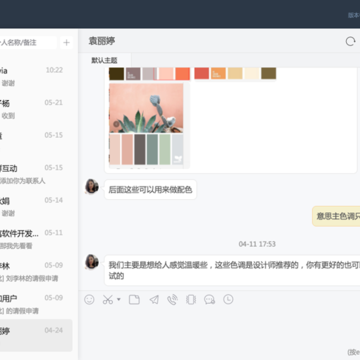The image size is (360, 360).
Task: Click the sage green swatch below cactus
Action: 165,149
